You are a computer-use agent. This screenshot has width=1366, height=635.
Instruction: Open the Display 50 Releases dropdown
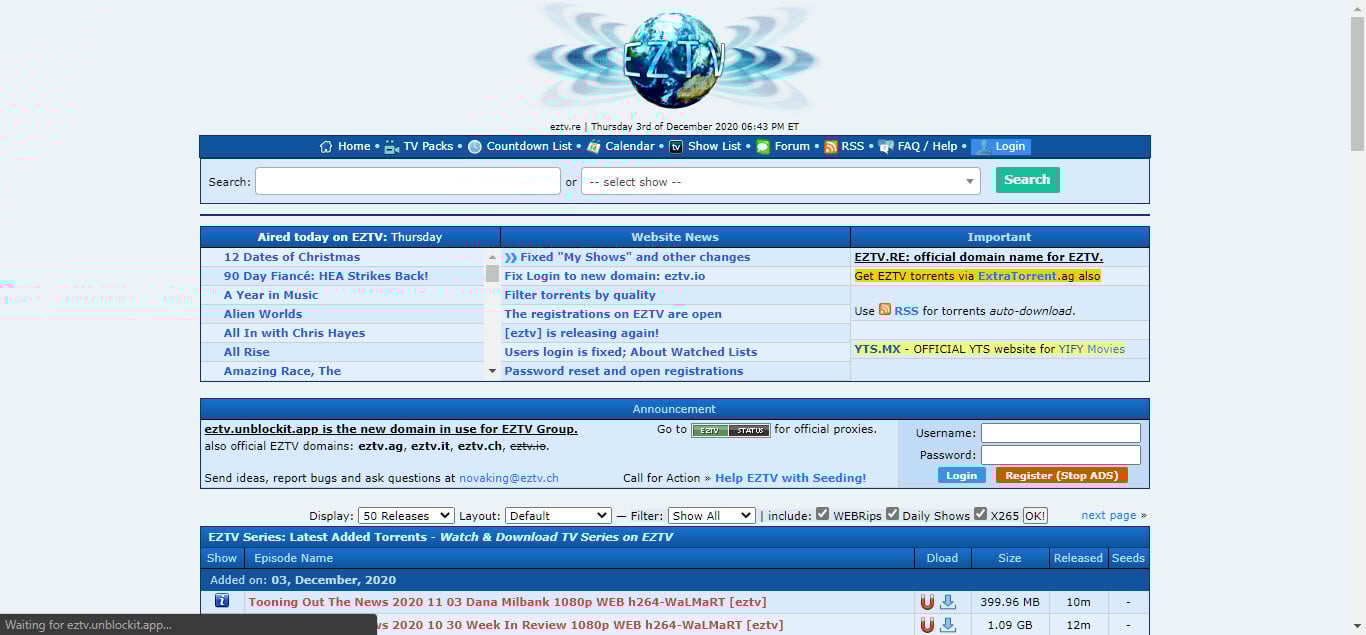tap(406, 516)
